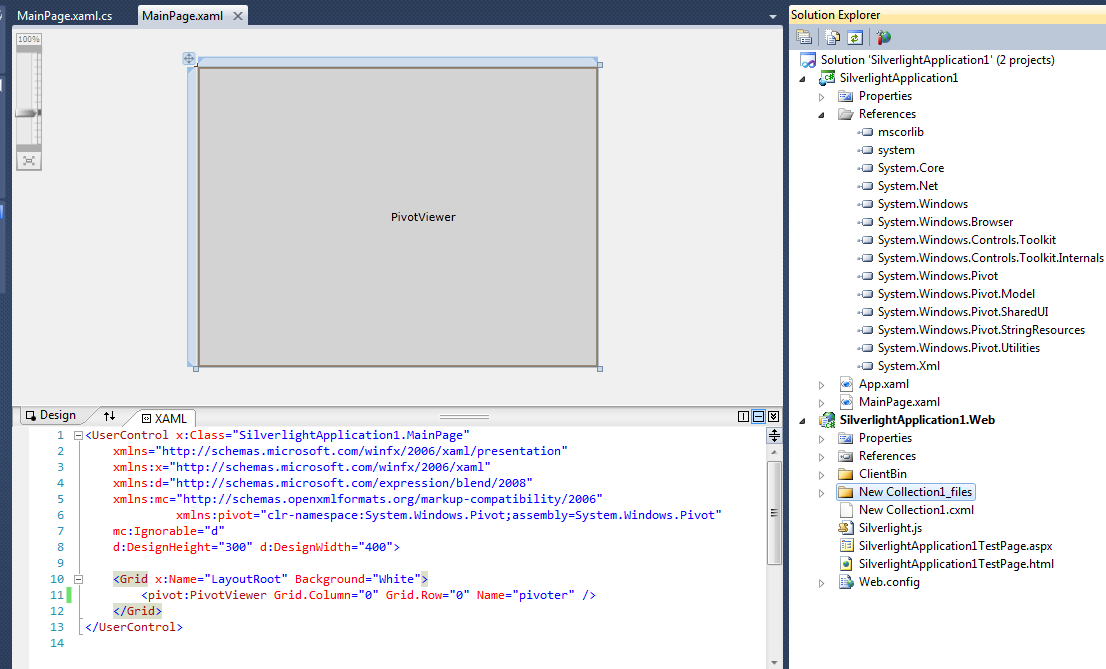Expand the ClientBin folder
1106x669 pixels.
[x=821, y=474]
